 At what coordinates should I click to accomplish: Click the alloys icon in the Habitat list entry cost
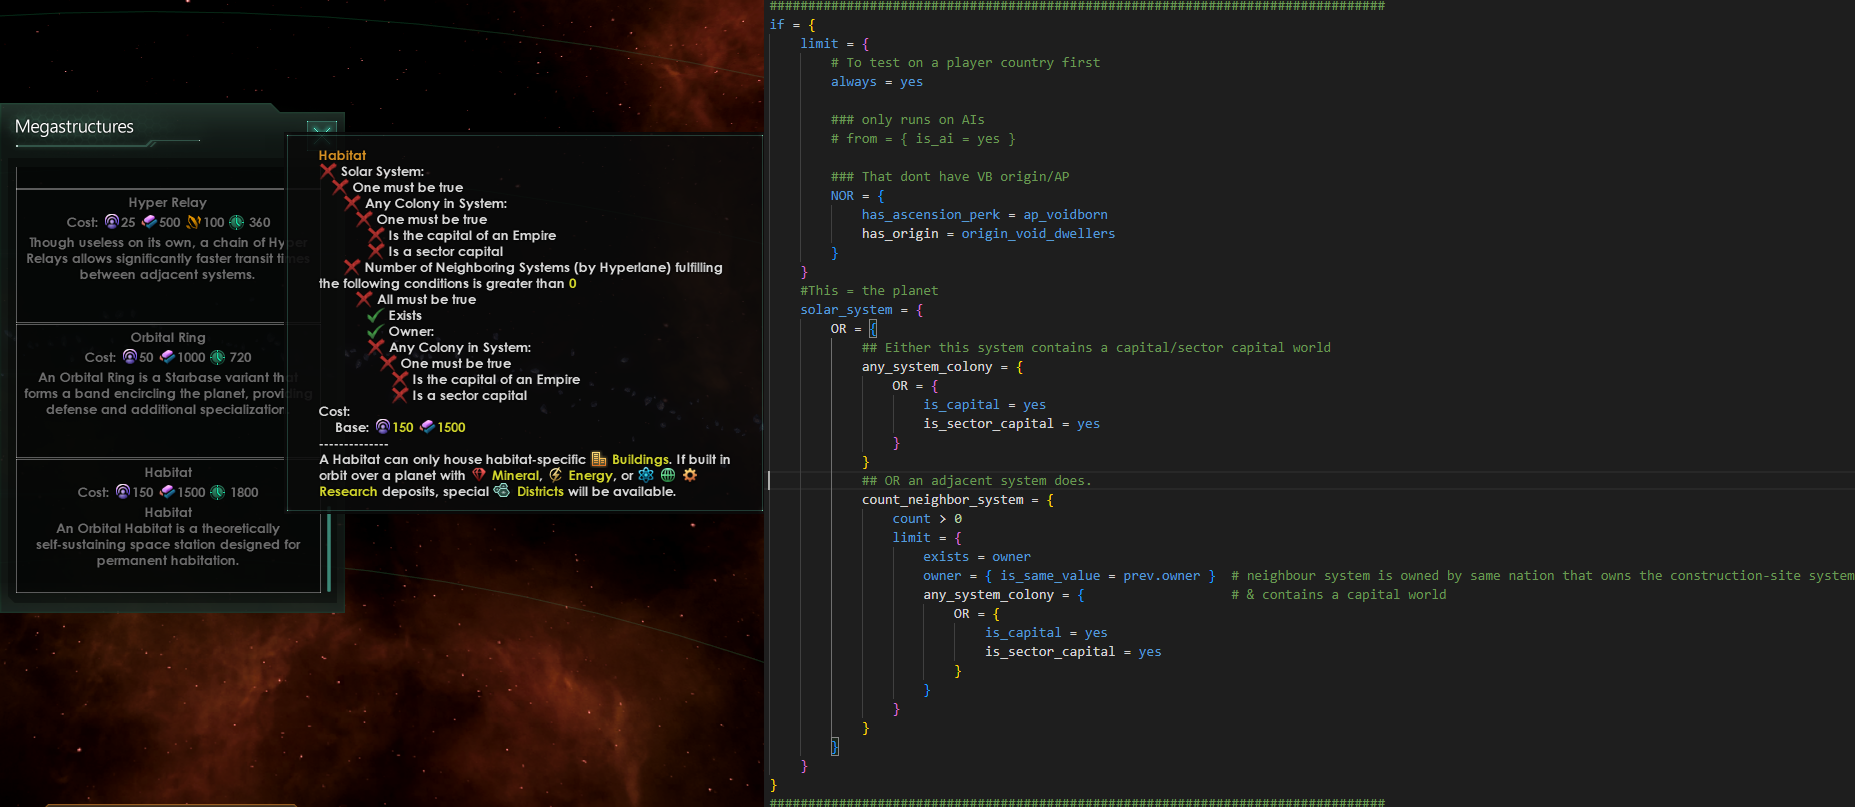[168, 492]
